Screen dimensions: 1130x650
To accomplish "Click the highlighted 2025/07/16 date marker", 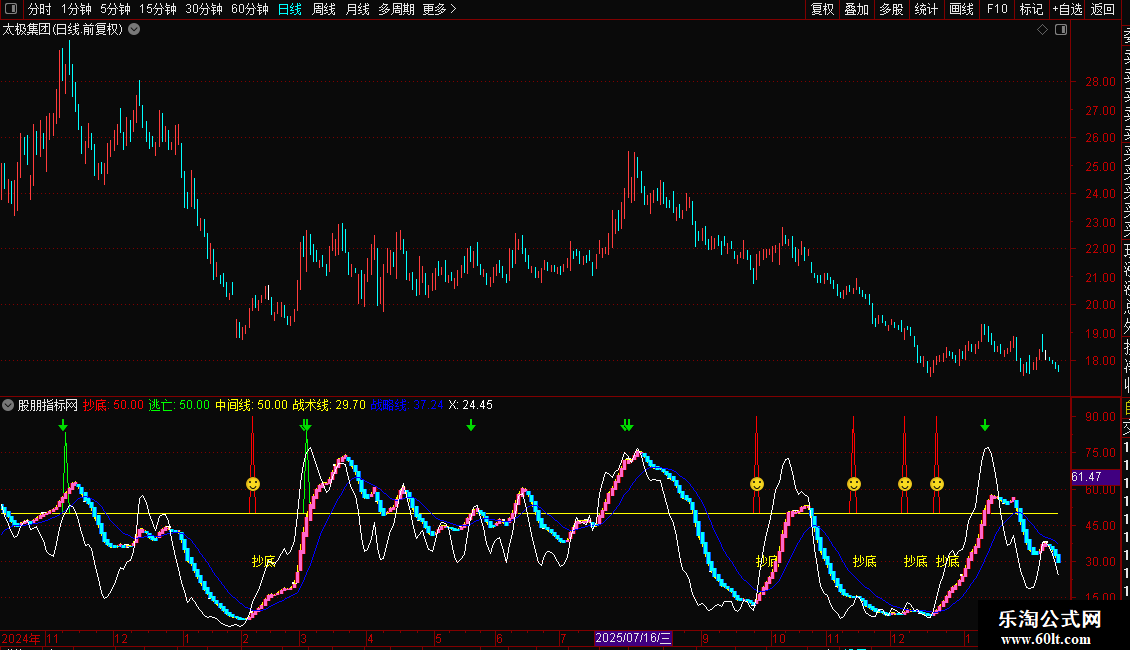I will click(634, 638).
